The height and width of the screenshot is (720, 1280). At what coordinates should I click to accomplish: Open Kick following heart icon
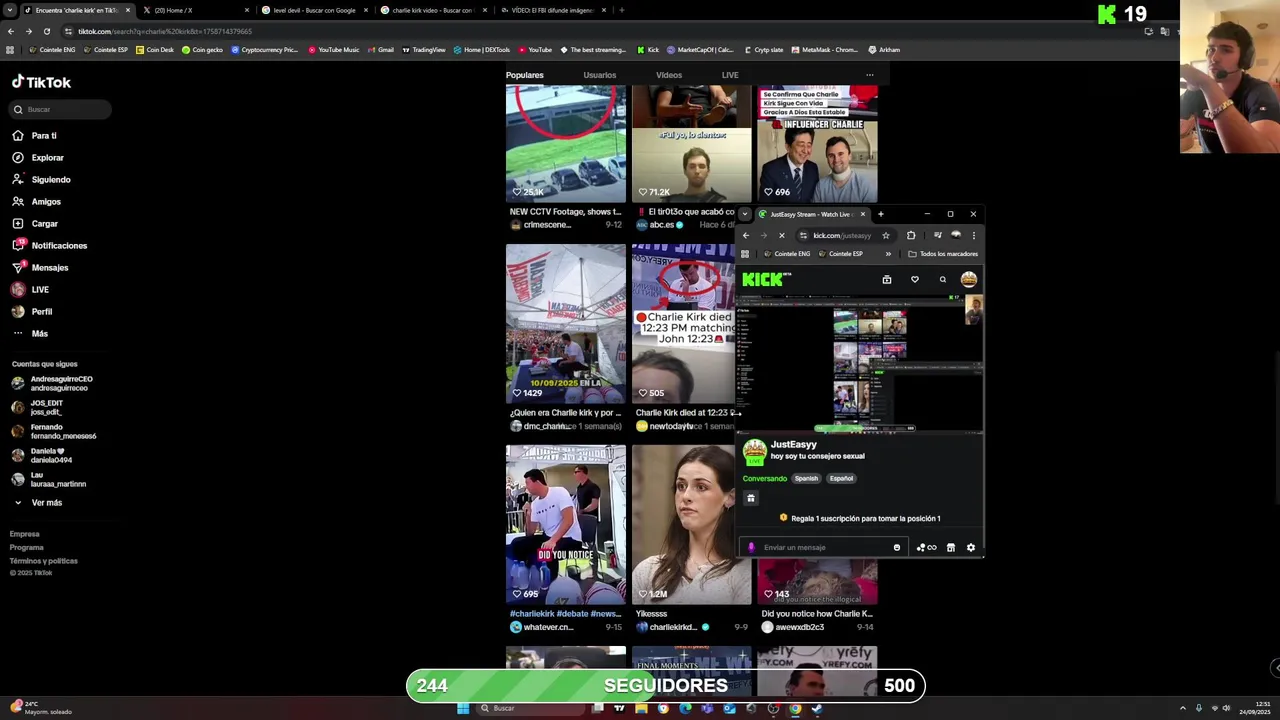(914, 280)
